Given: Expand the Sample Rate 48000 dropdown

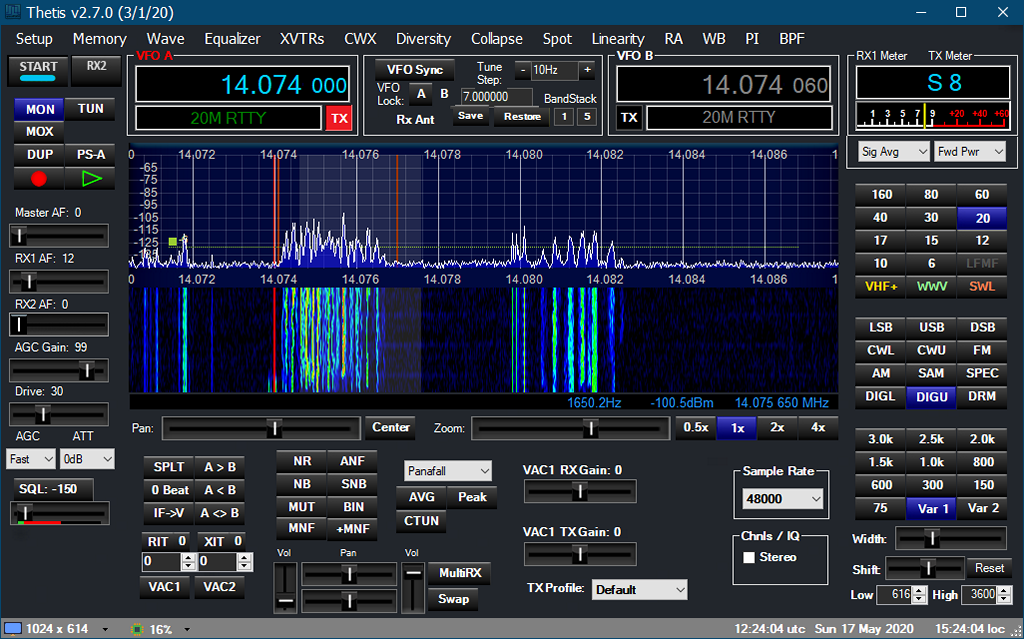Looking at the screenshot, I should tap(783, 499).
